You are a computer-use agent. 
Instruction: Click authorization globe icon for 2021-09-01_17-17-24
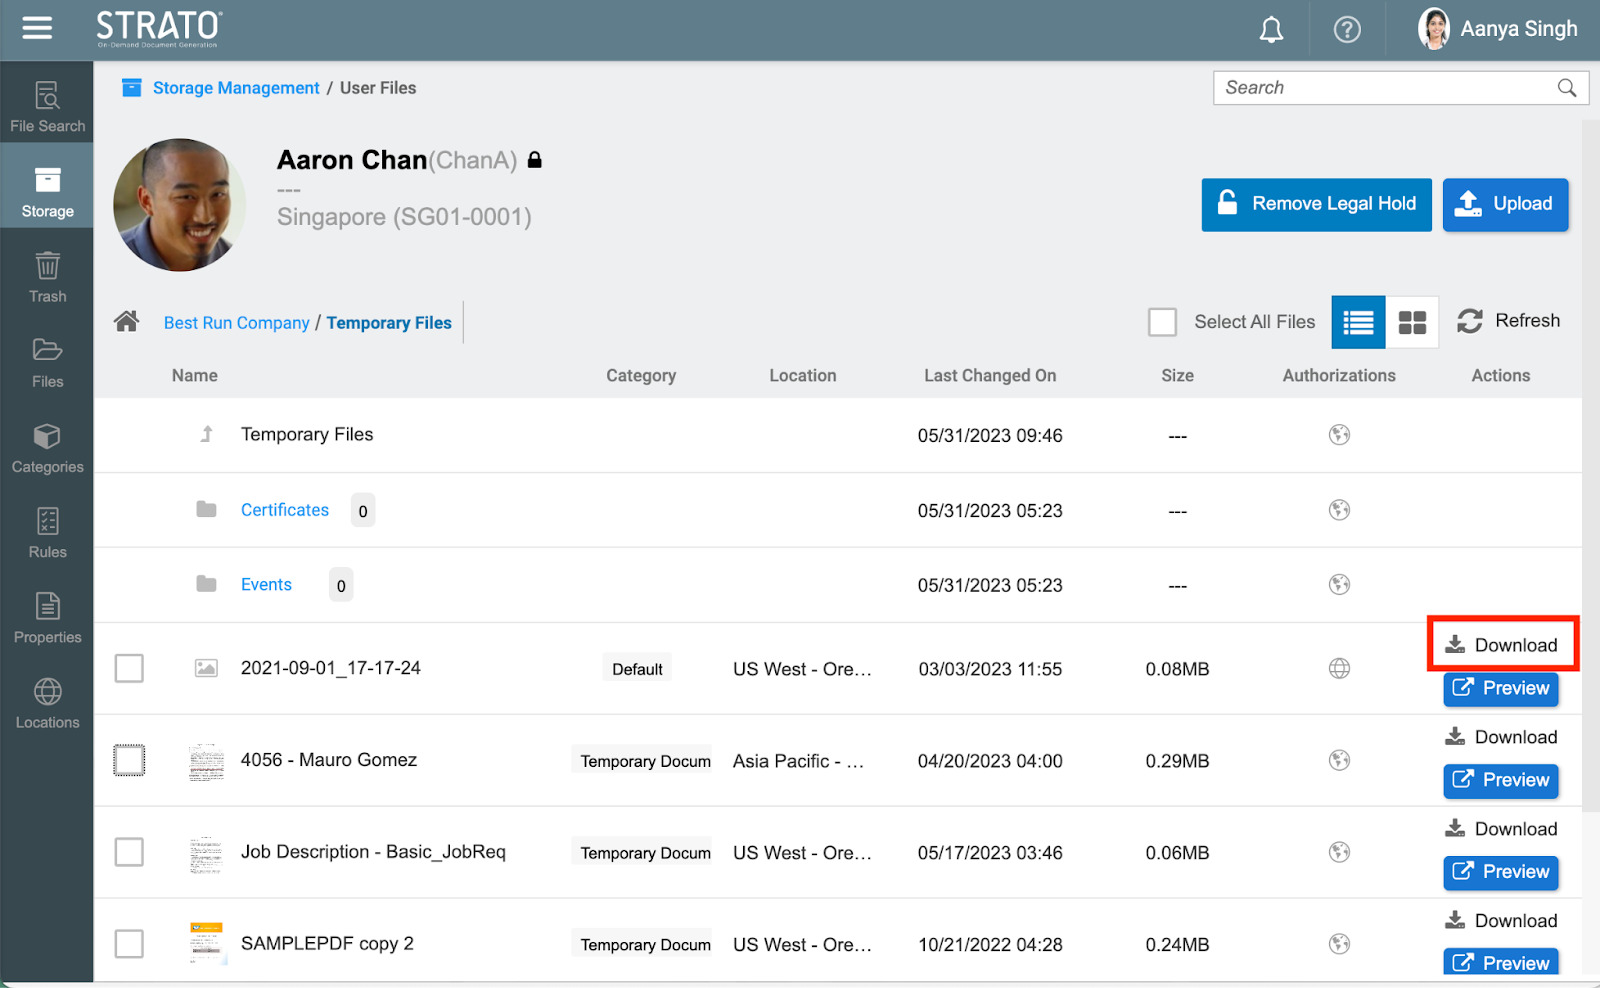pos(1339,669)
